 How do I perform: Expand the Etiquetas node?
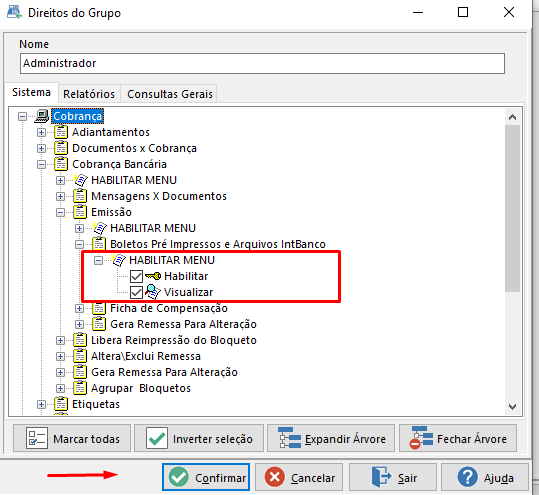point(41,404)
